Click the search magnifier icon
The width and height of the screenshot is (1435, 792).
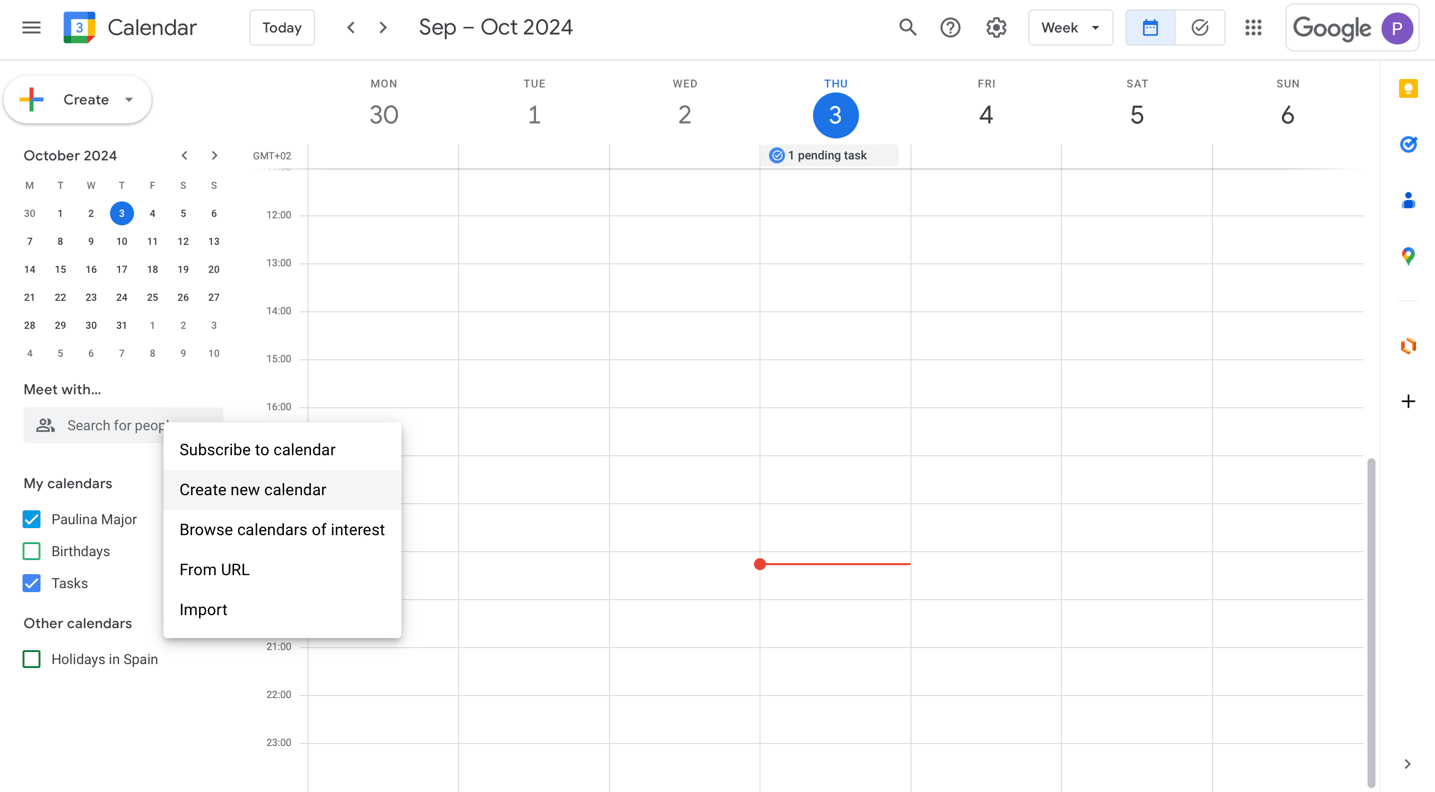click(x=907, y=28)
